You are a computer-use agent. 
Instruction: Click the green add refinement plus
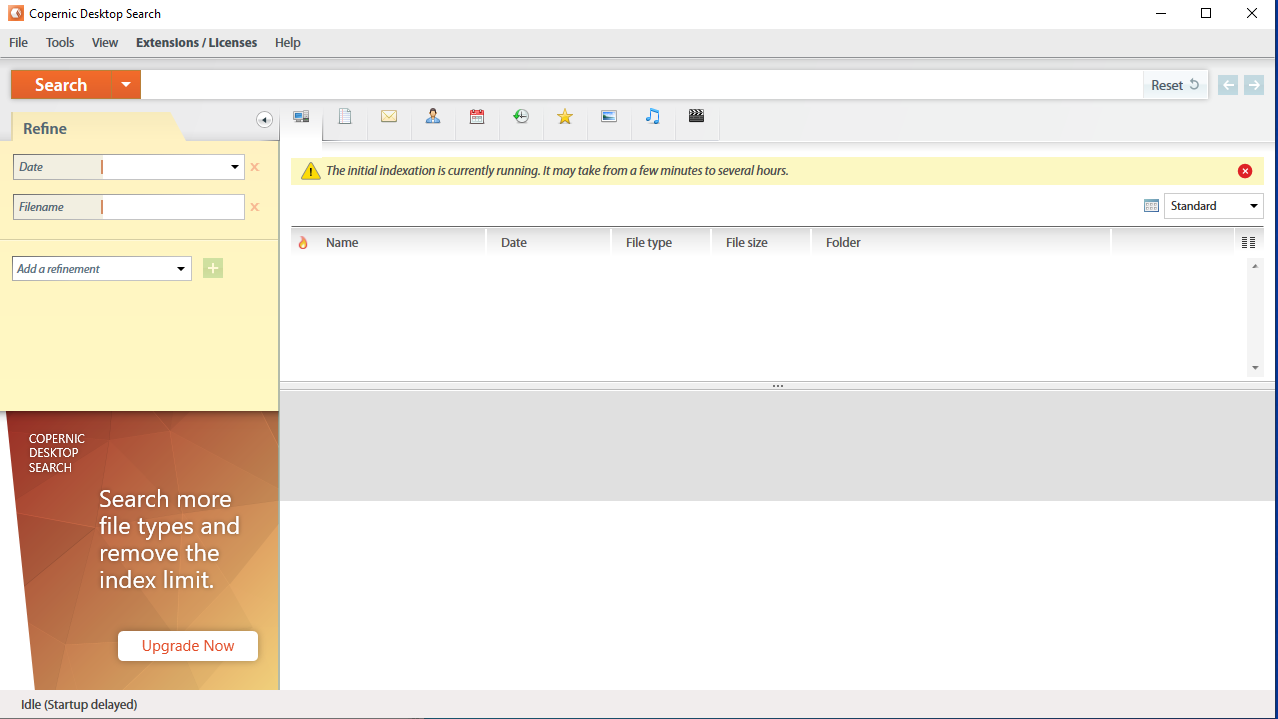[x=213, y=268]
